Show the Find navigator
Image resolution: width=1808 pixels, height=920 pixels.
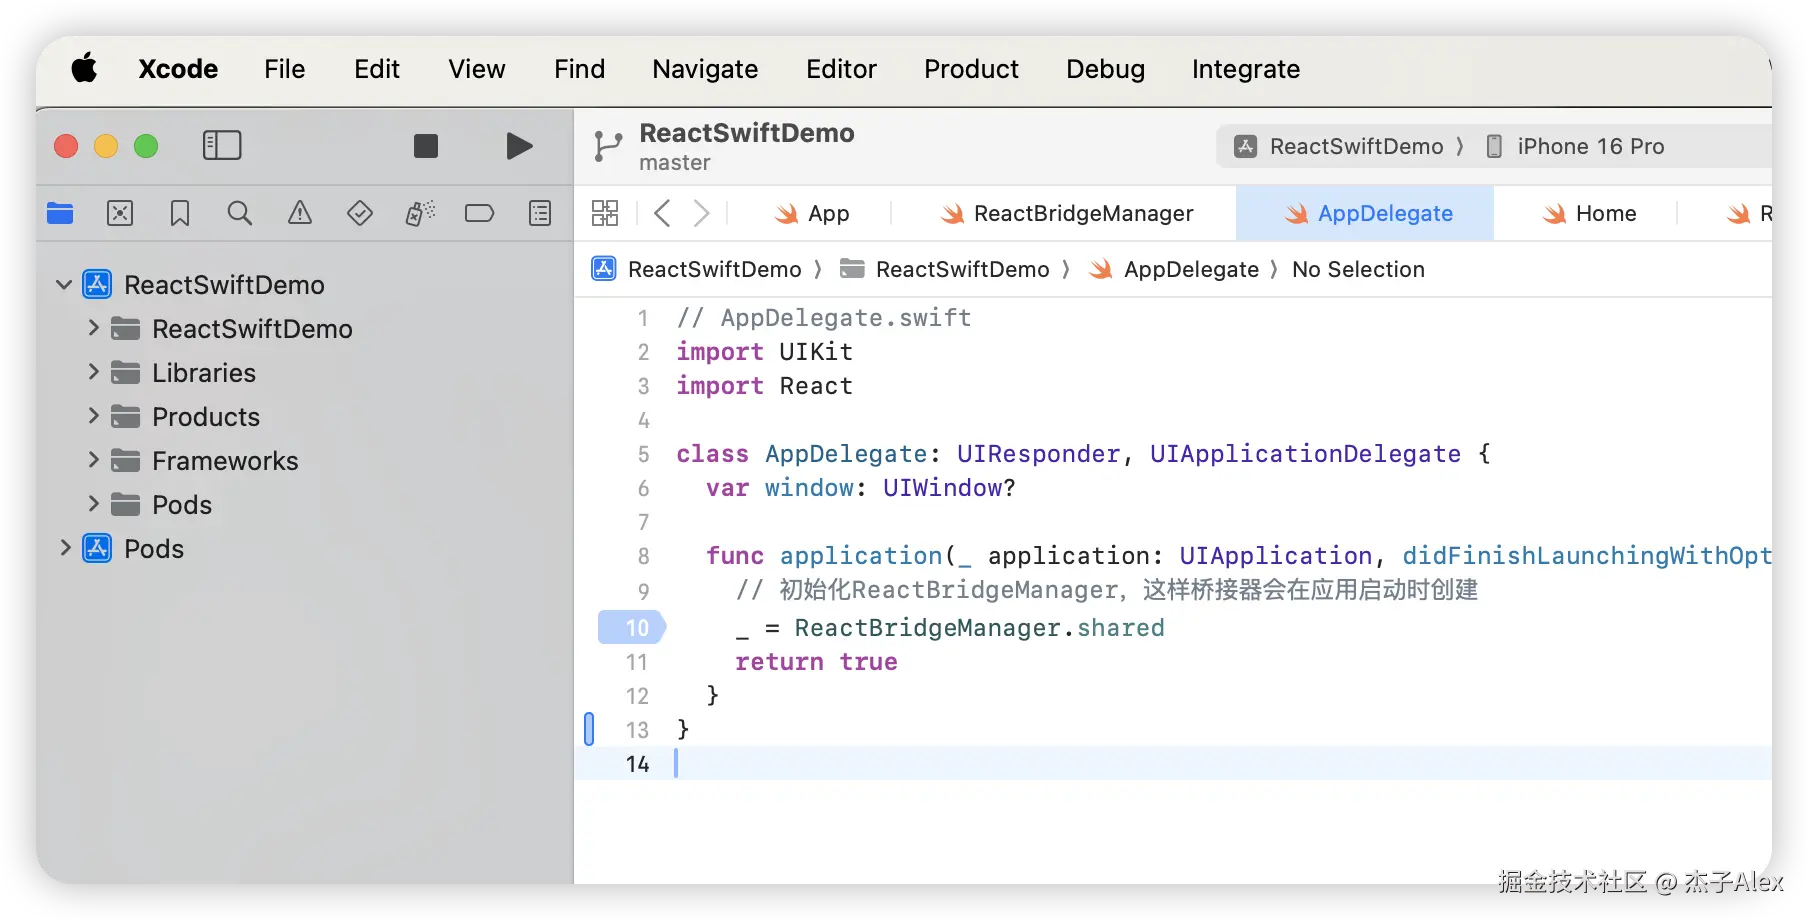click(x=240, y=213)
